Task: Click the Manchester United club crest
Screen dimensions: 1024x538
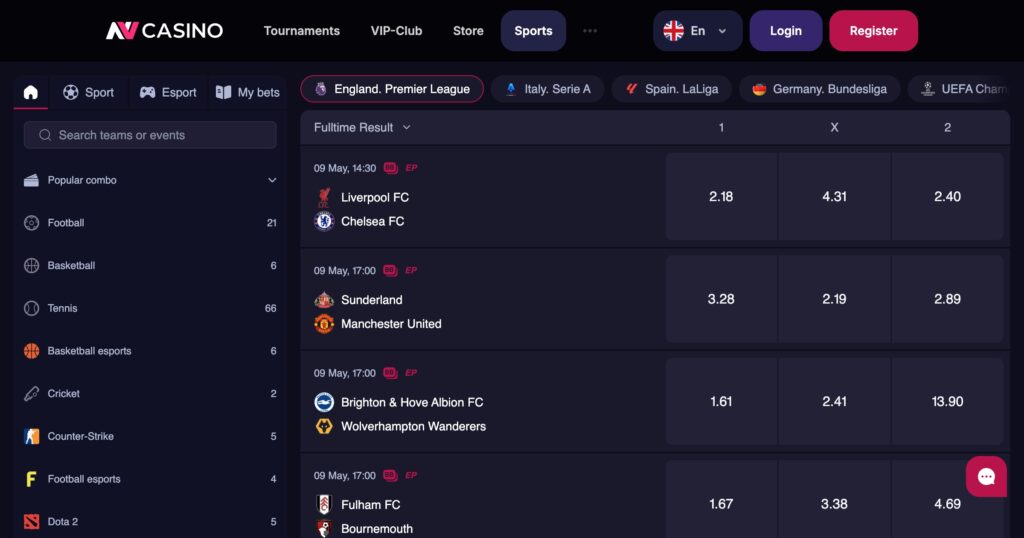Action: coord(324,324)
